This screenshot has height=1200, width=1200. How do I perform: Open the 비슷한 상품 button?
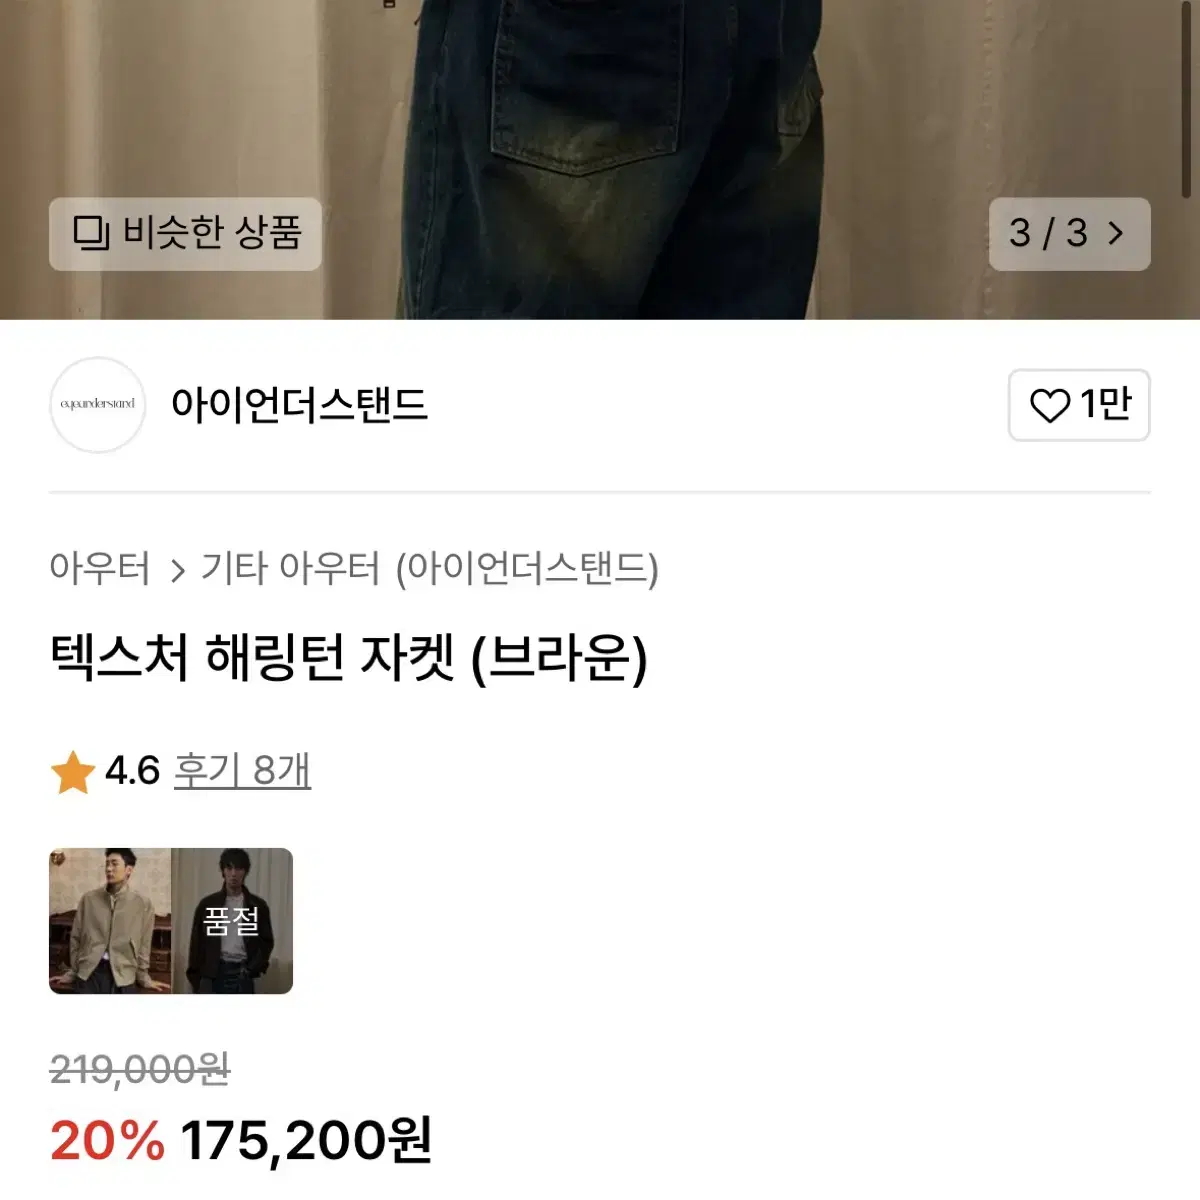185,234
